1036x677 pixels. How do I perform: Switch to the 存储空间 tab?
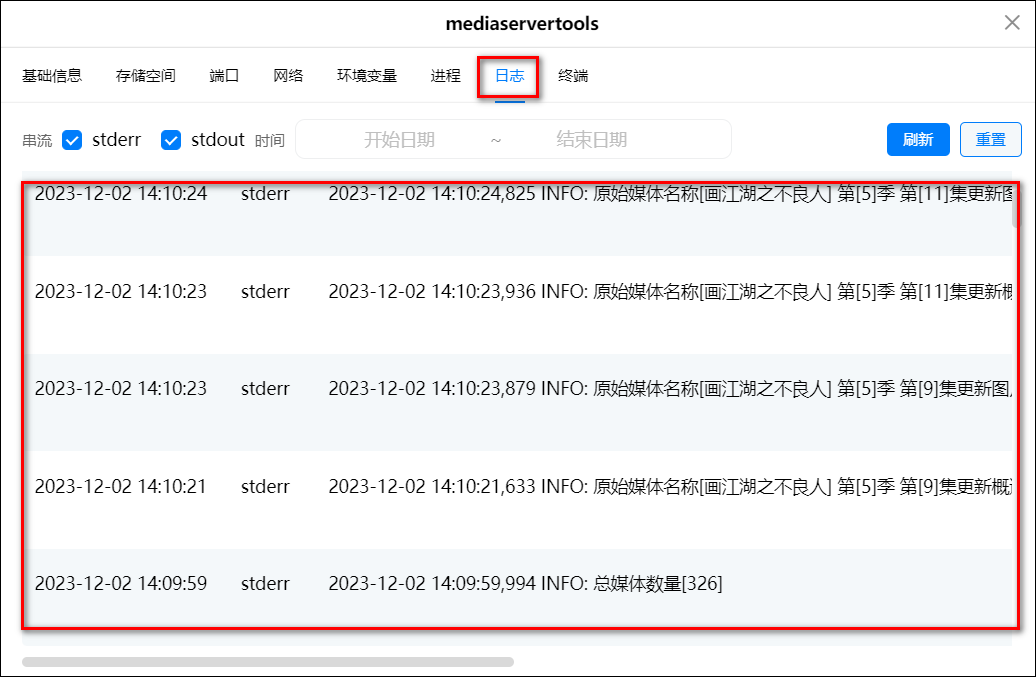tap(145, 76)
